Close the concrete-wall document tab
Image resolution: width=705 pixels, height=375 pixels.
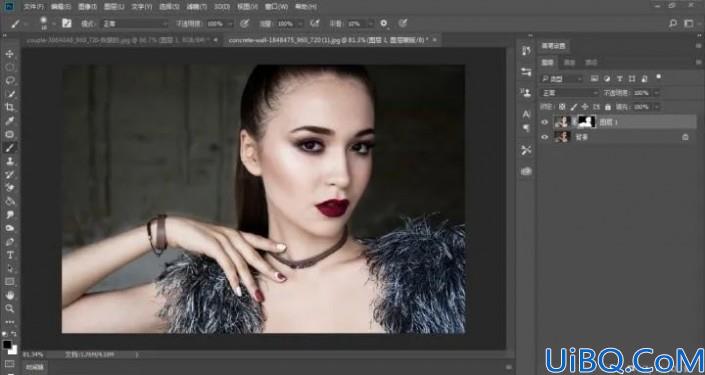[x=434, y=40]
